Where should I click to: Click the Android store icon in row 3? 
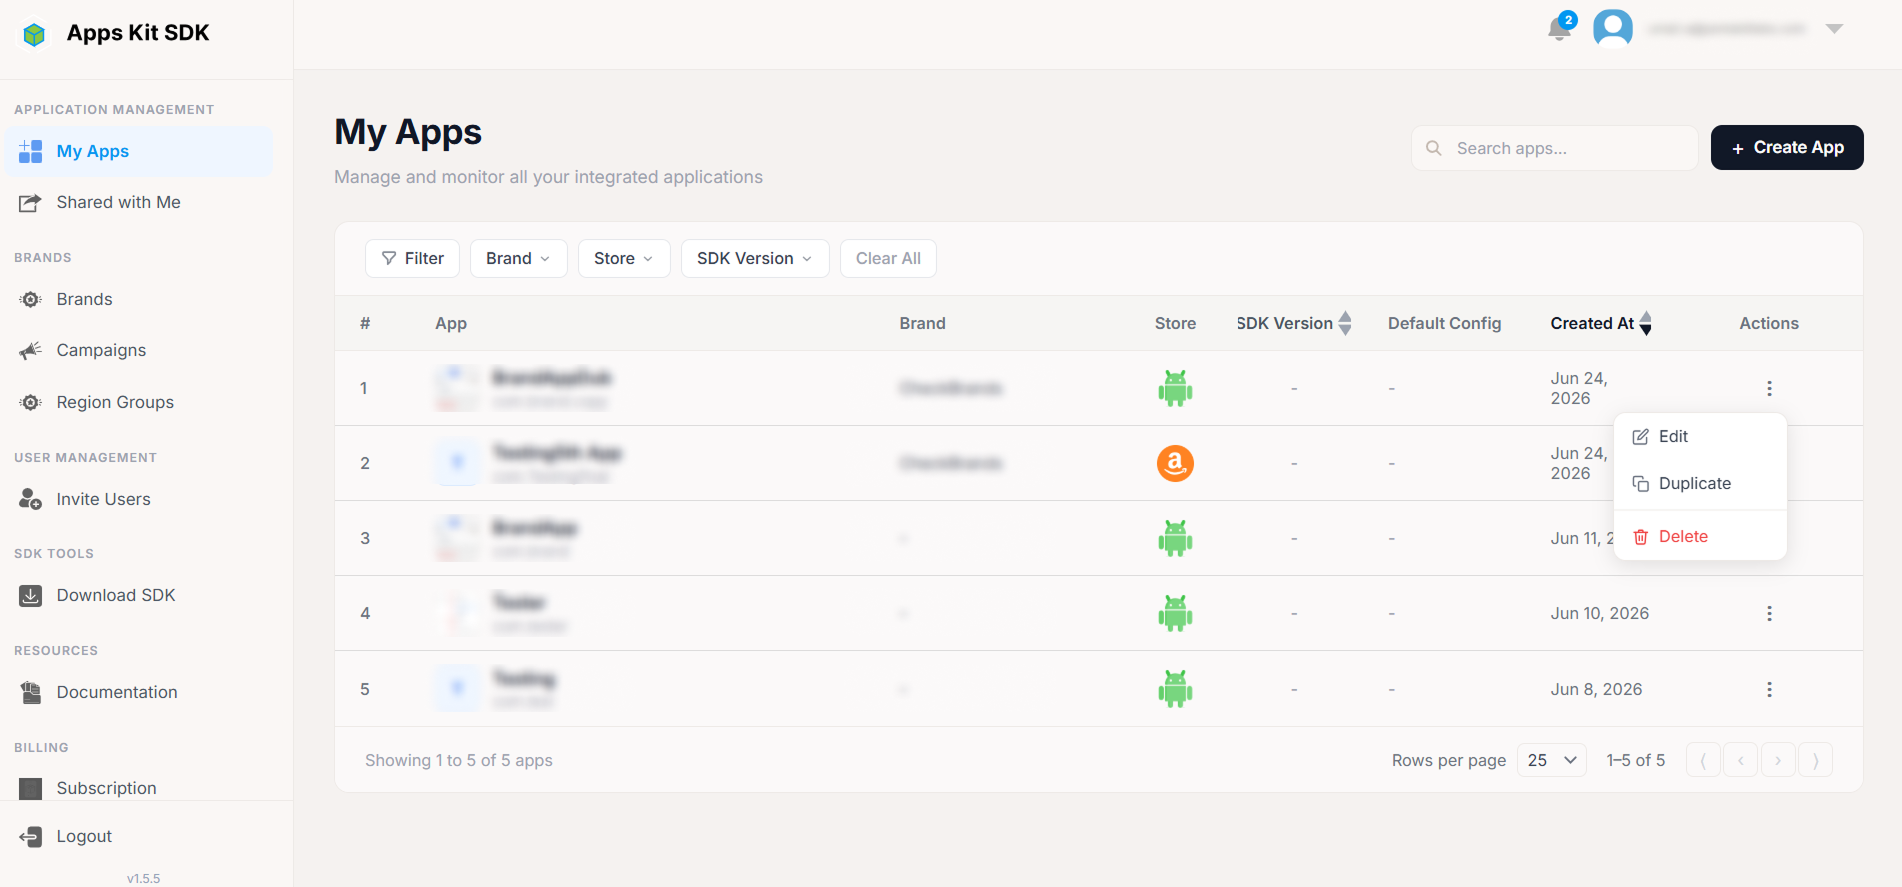(1175, 538)
